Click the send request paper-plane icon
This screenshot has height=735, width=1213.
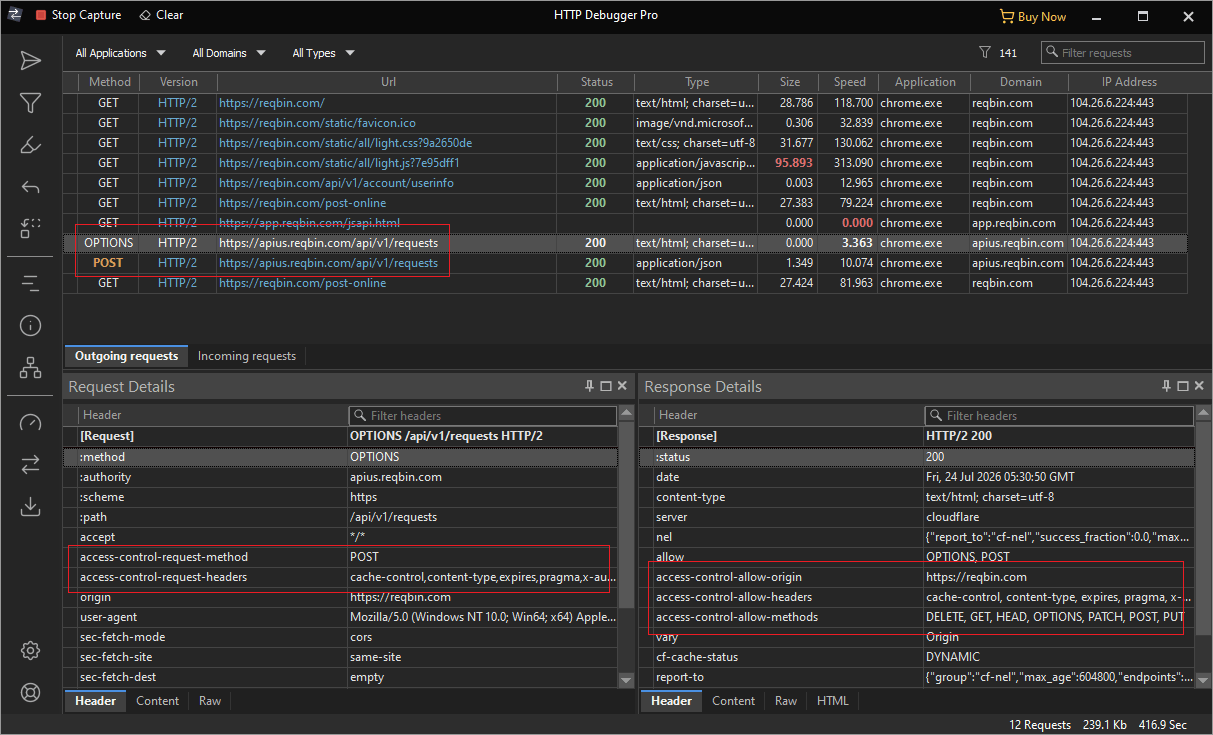(30, 61)
